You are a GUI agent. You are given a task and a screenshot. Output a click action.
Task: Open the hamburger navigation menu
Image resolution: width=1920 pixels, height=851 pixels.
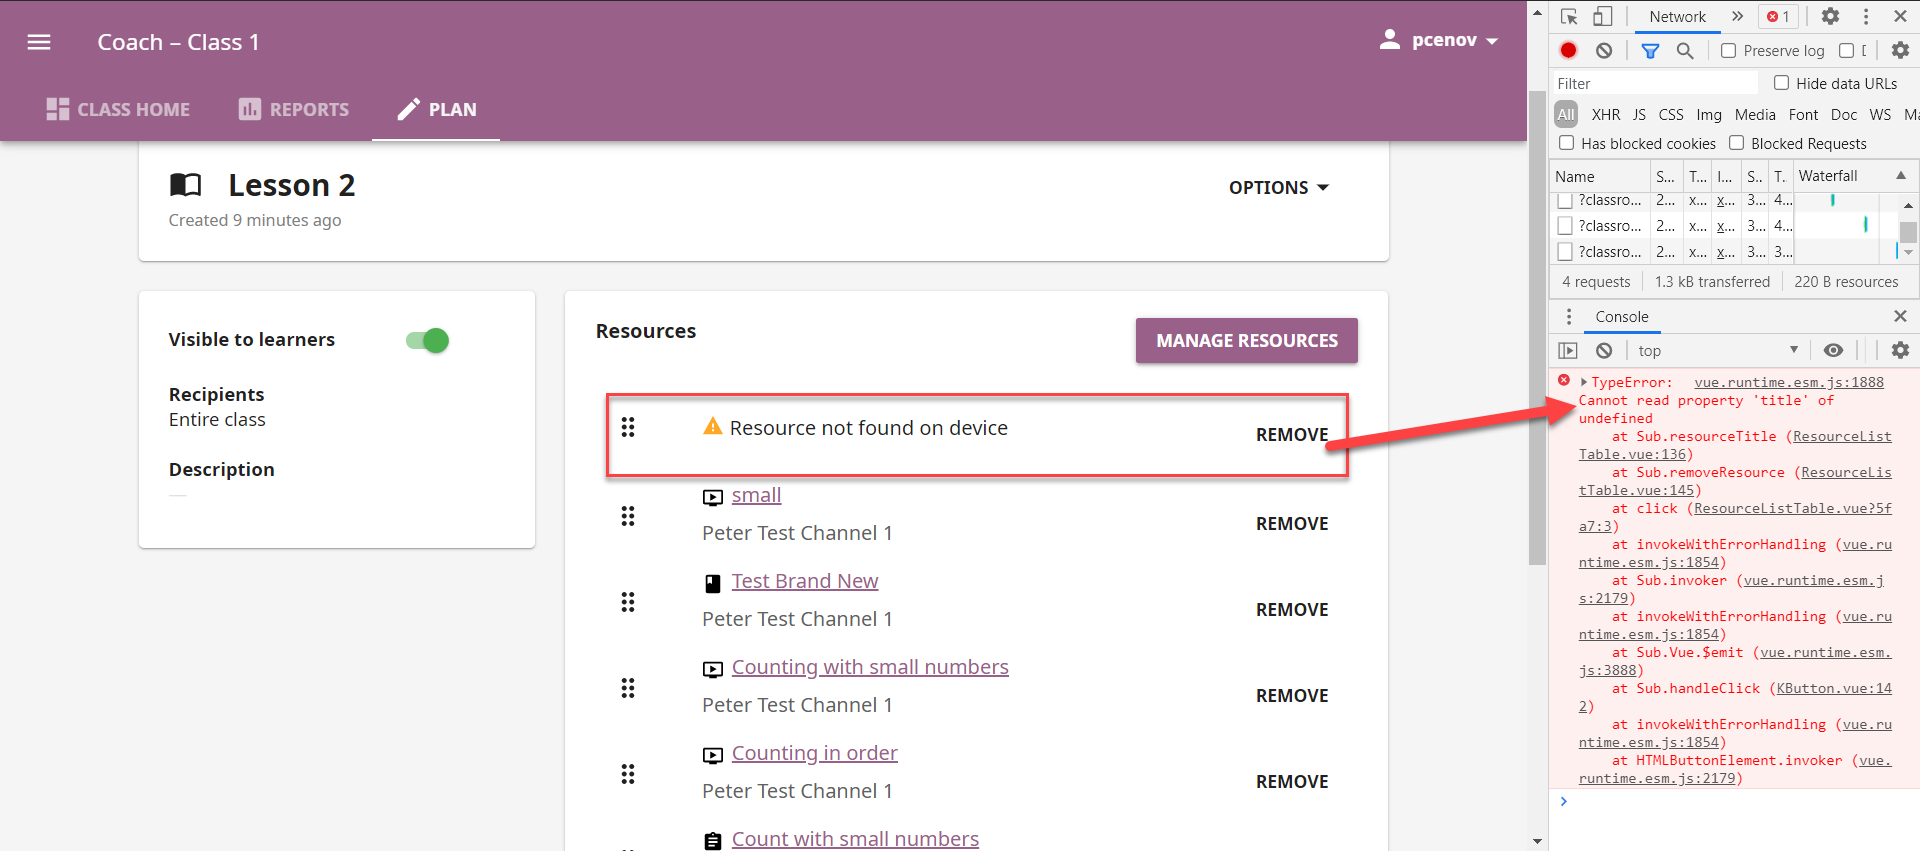tap(39, 42)
